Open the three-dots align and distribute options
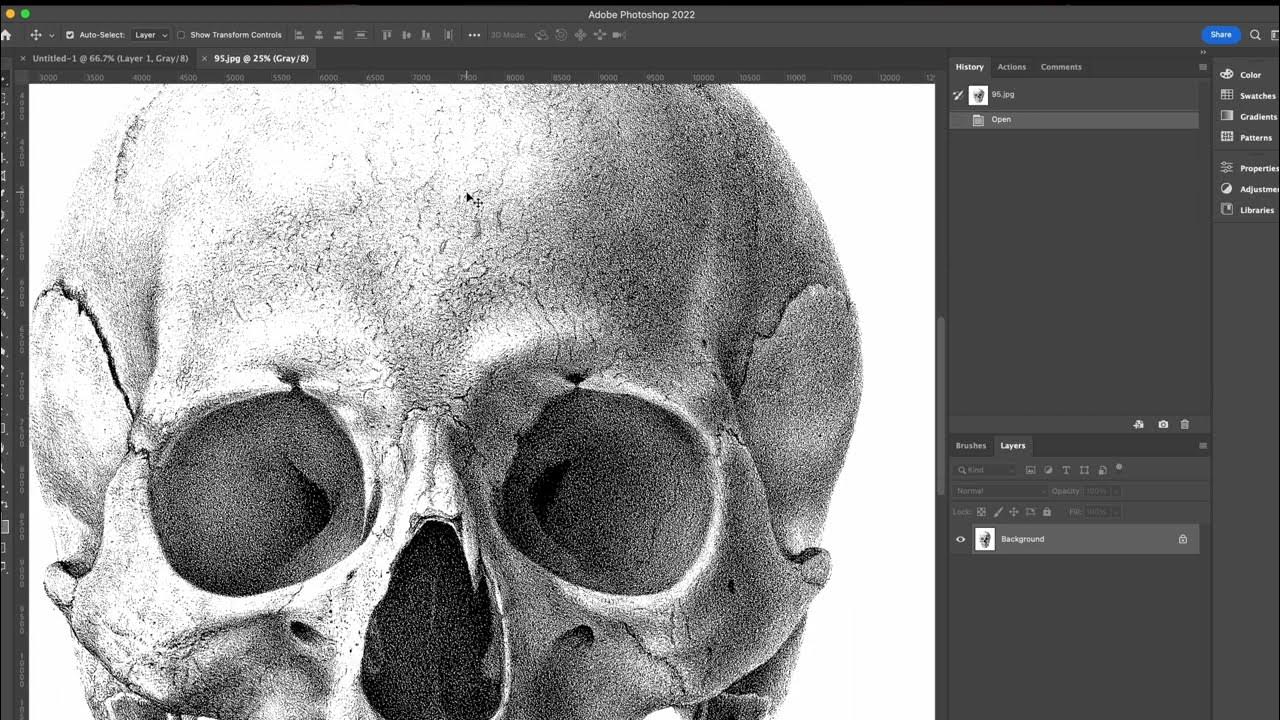The image size is (1280, 720). click(x=474, y=35)
